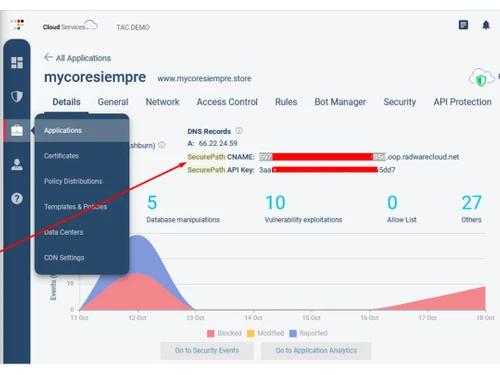Screen dimensions: 500x375
Task: Click the info icon beside the Ashburn region
Action: [x=162, y=145]
